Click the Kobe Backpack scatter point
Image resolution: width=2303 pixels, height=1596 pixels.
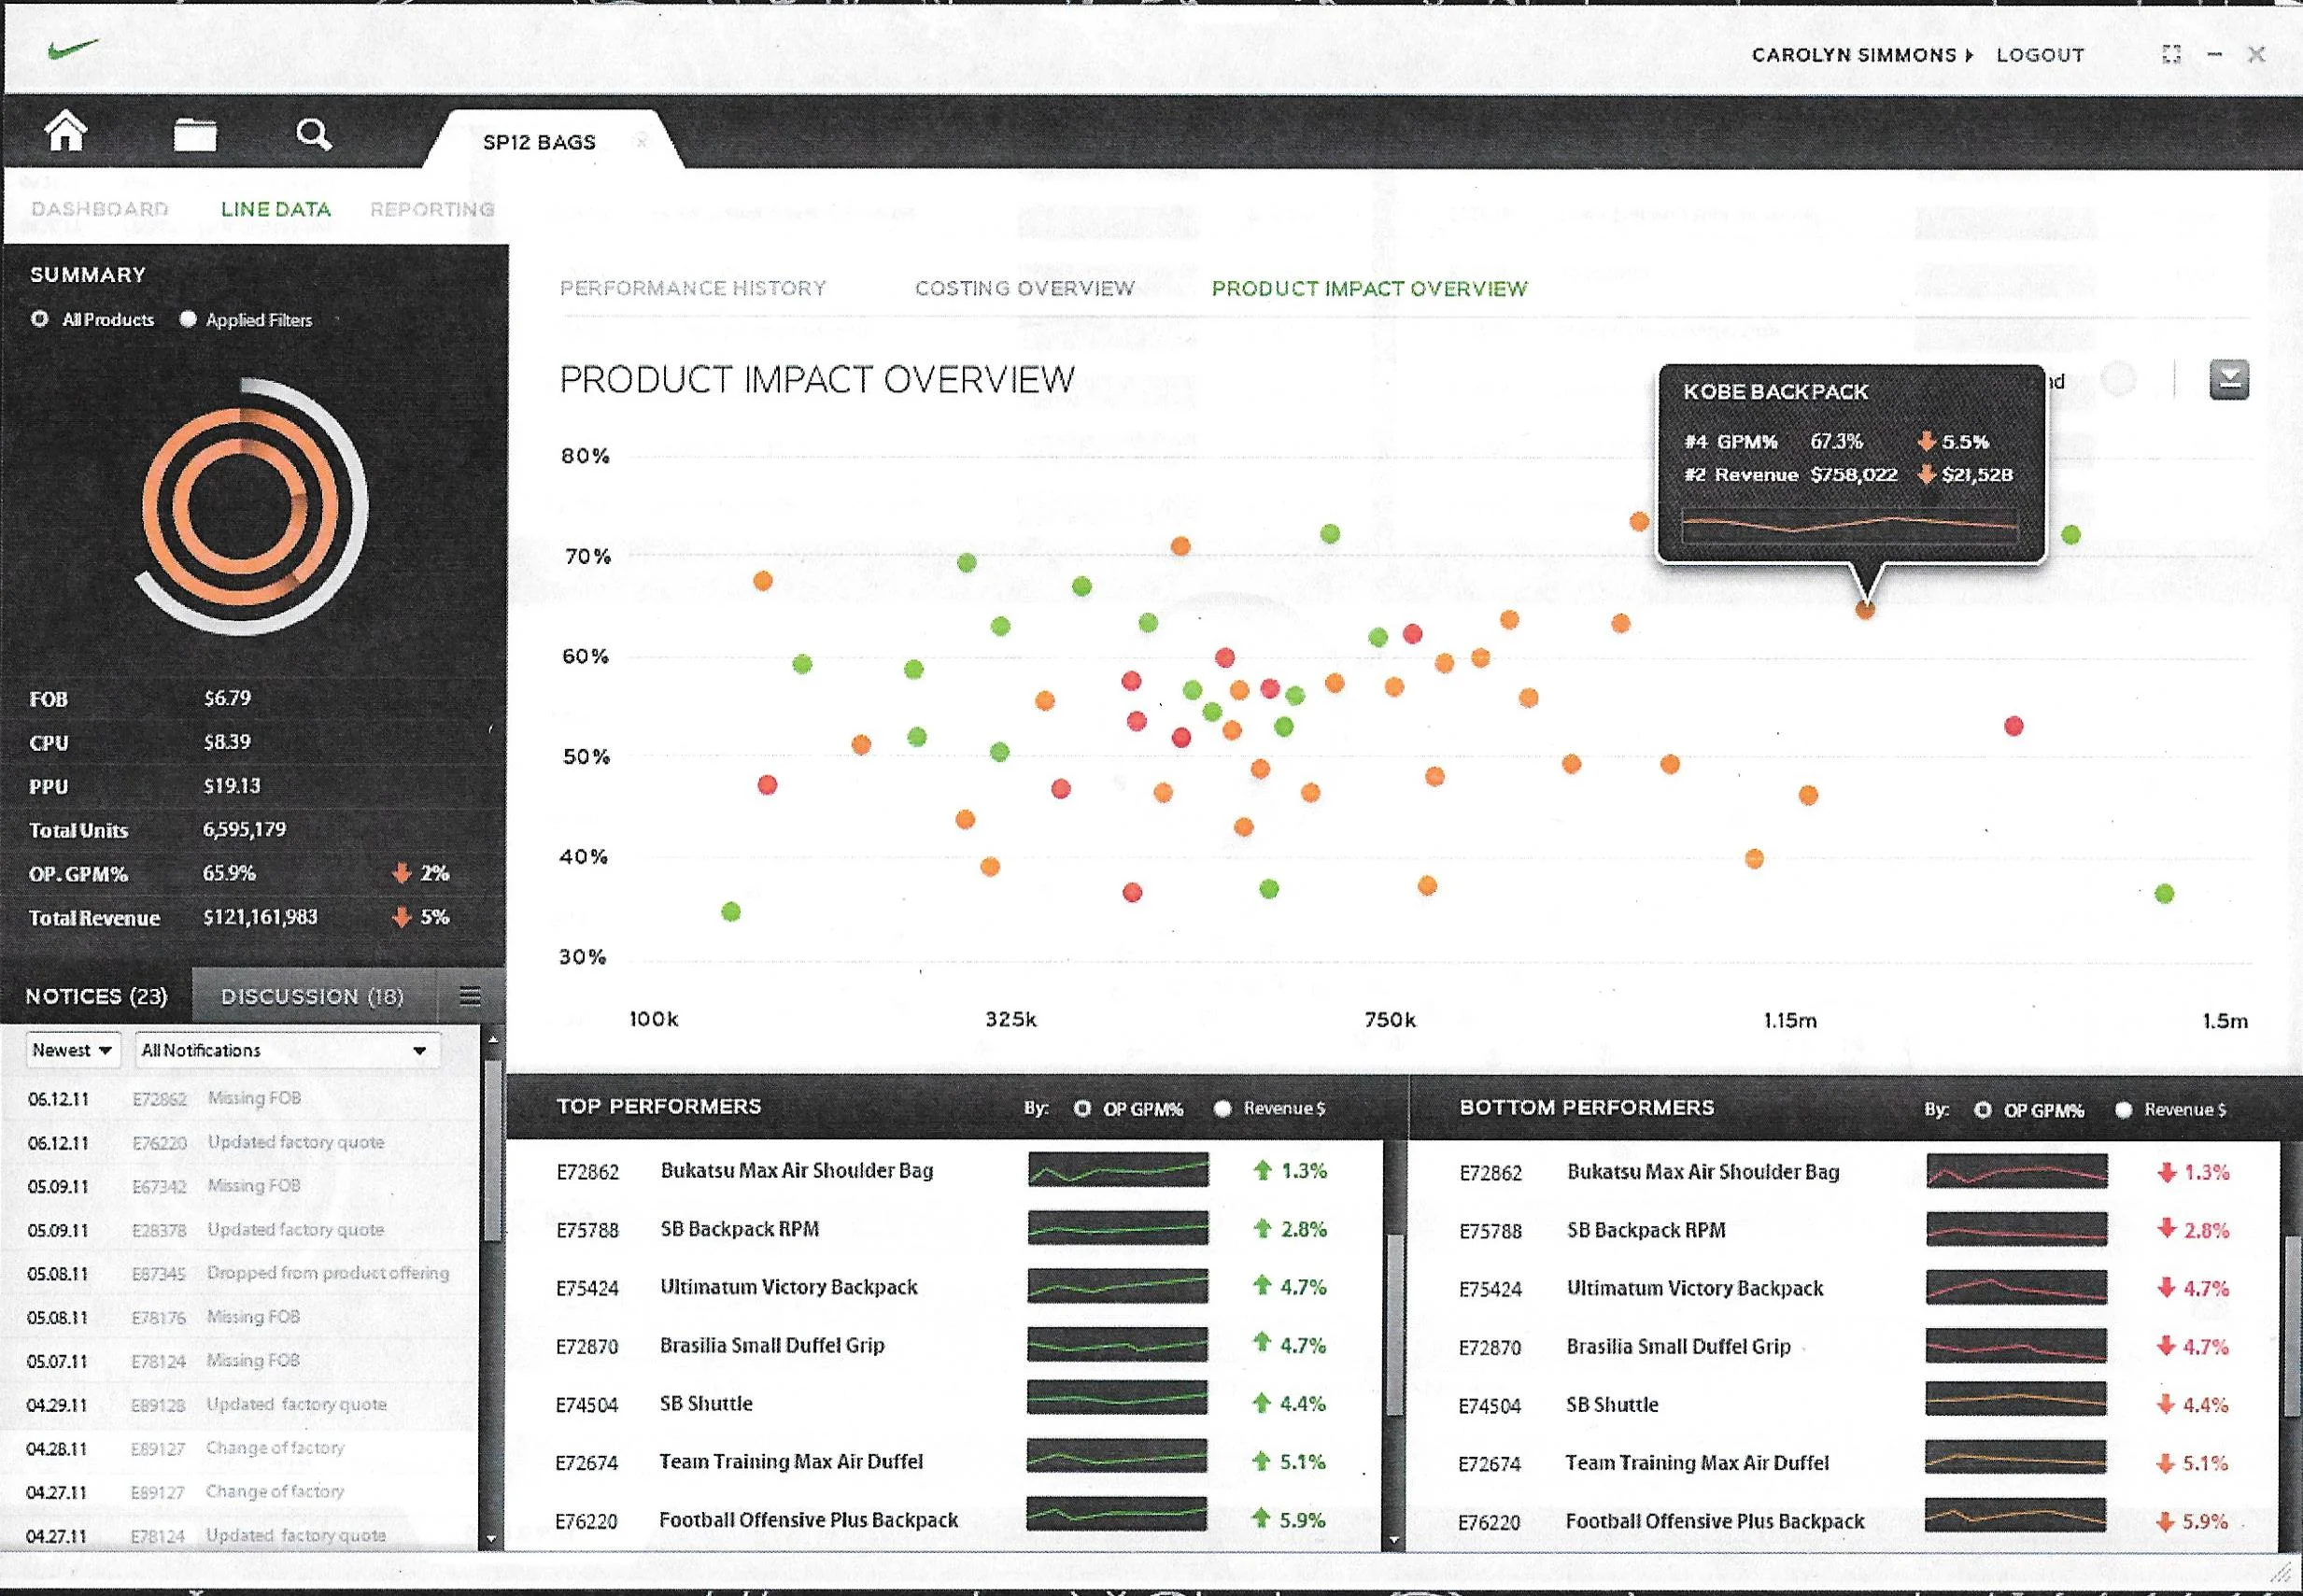click(x=1865, y=609)
